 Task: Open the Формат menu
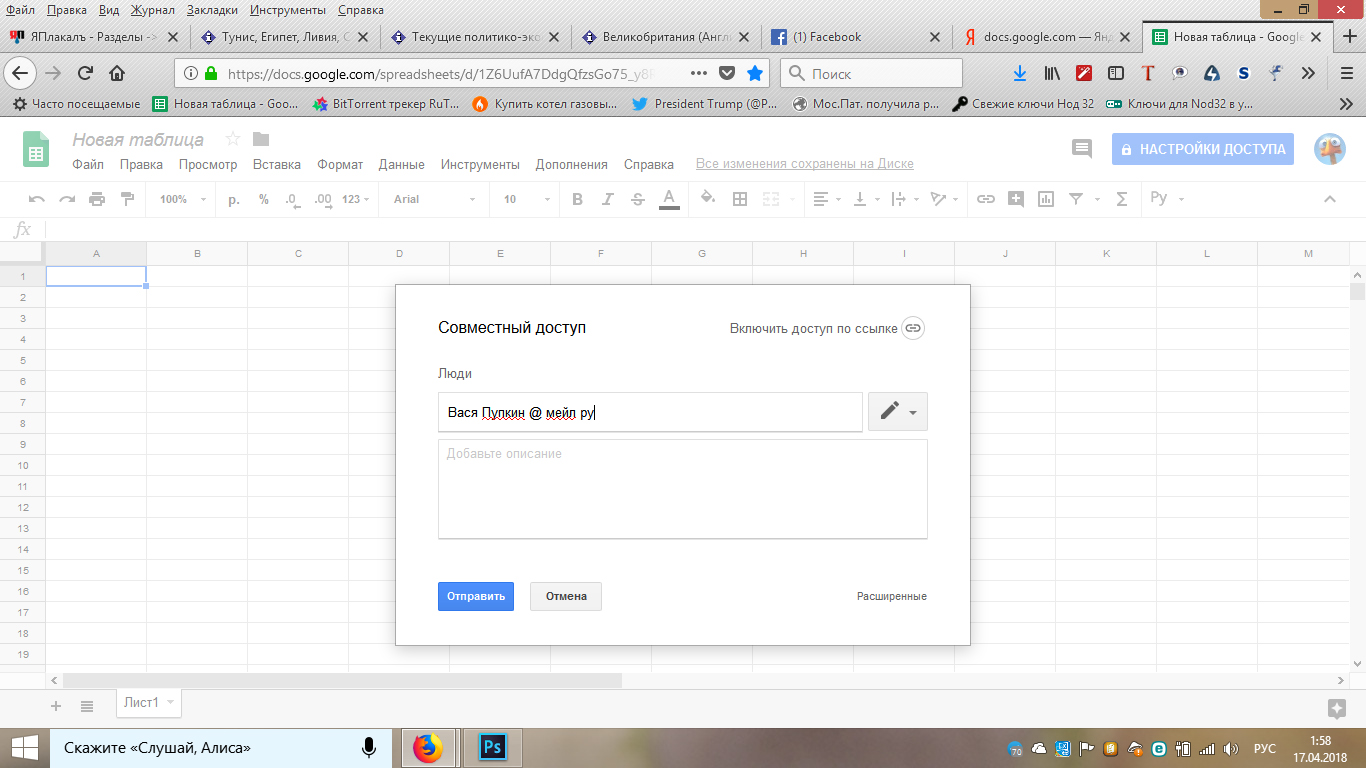(340, 165)
